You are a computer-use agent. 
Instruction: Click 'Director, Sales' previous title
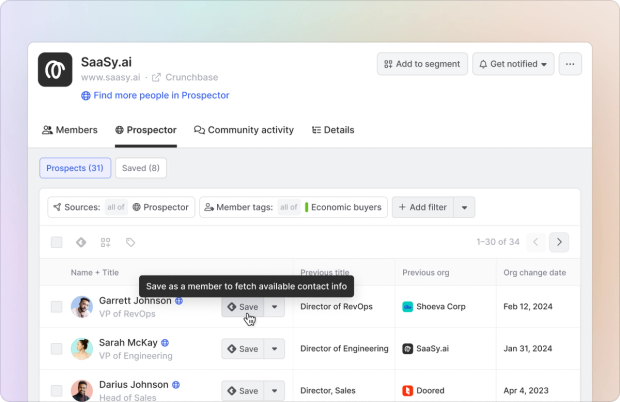(x=328, y=391)
